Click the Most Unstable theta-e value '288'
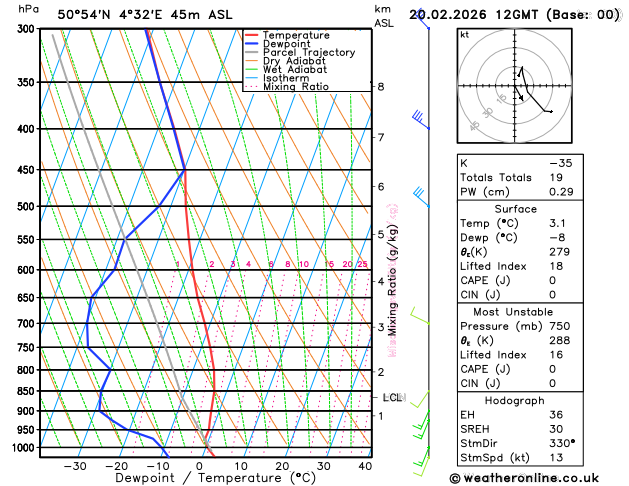 click(560, 340)
